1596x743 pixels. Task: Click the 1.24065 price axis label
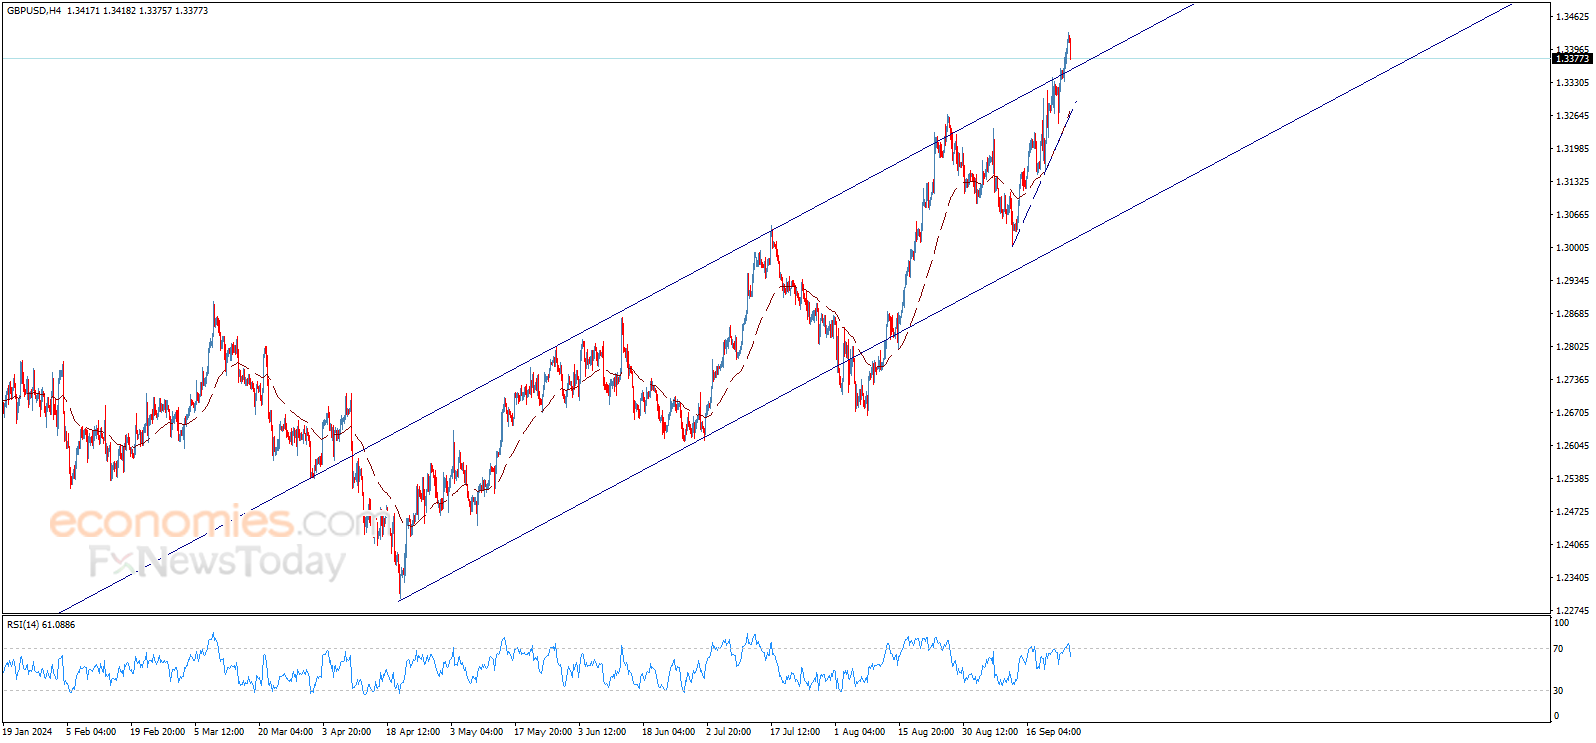pyautogui.click(x=1572, y=545)
